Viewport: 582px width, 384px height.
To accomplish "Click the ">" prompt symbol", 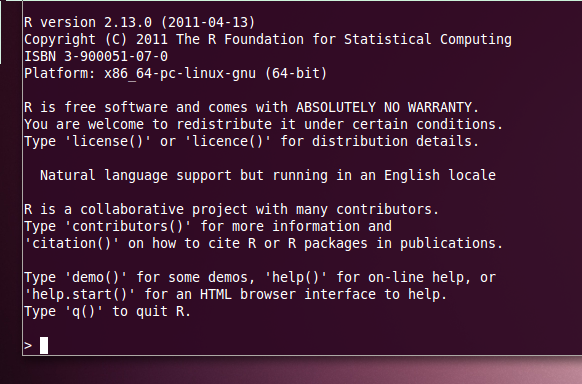I will point(28,346).
